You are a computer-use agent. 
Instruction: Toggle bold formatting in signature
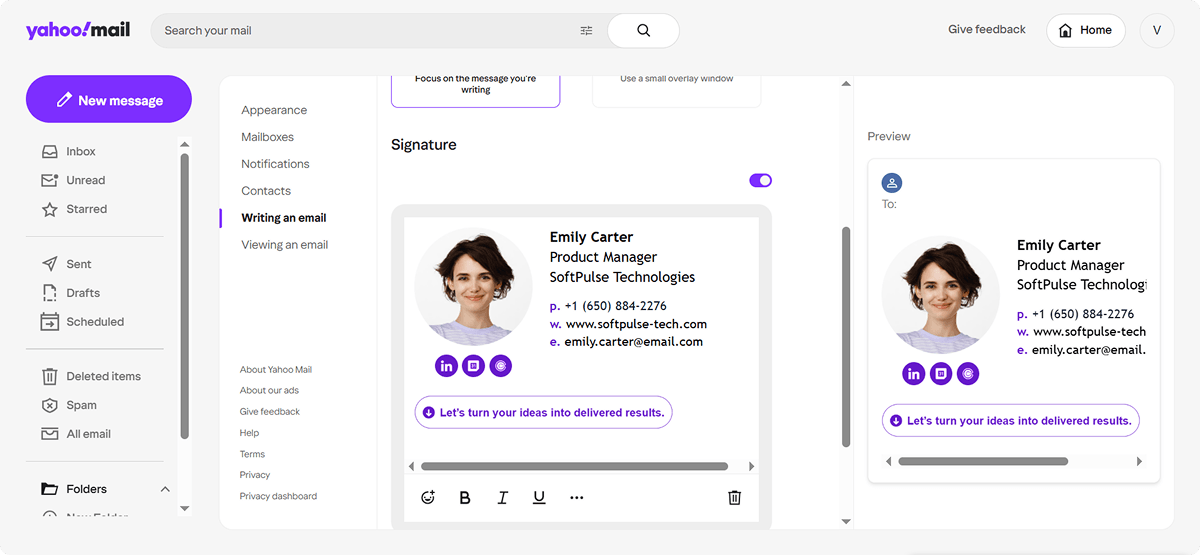tap(465, 498)
